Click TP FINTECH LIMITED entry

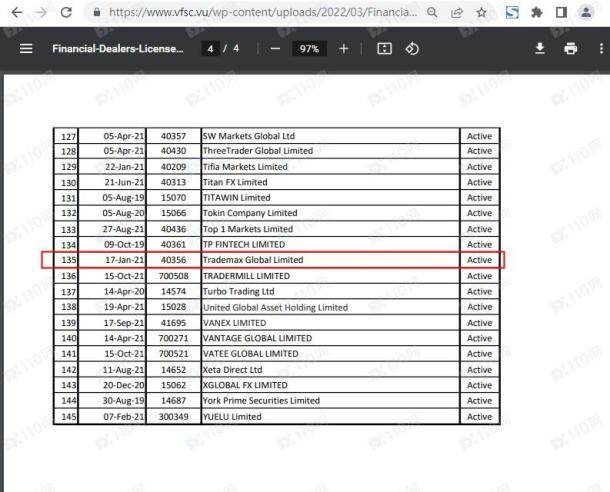244,245
